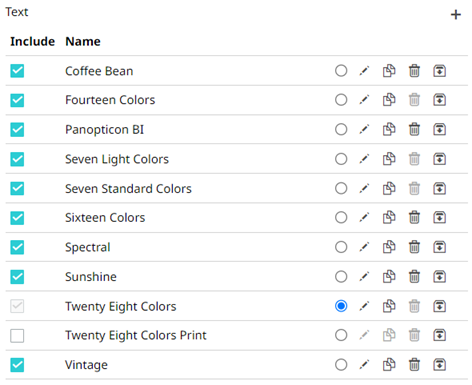Export the Seven Light Colors palette
This screenshot has height=385, width=472.
440,159
